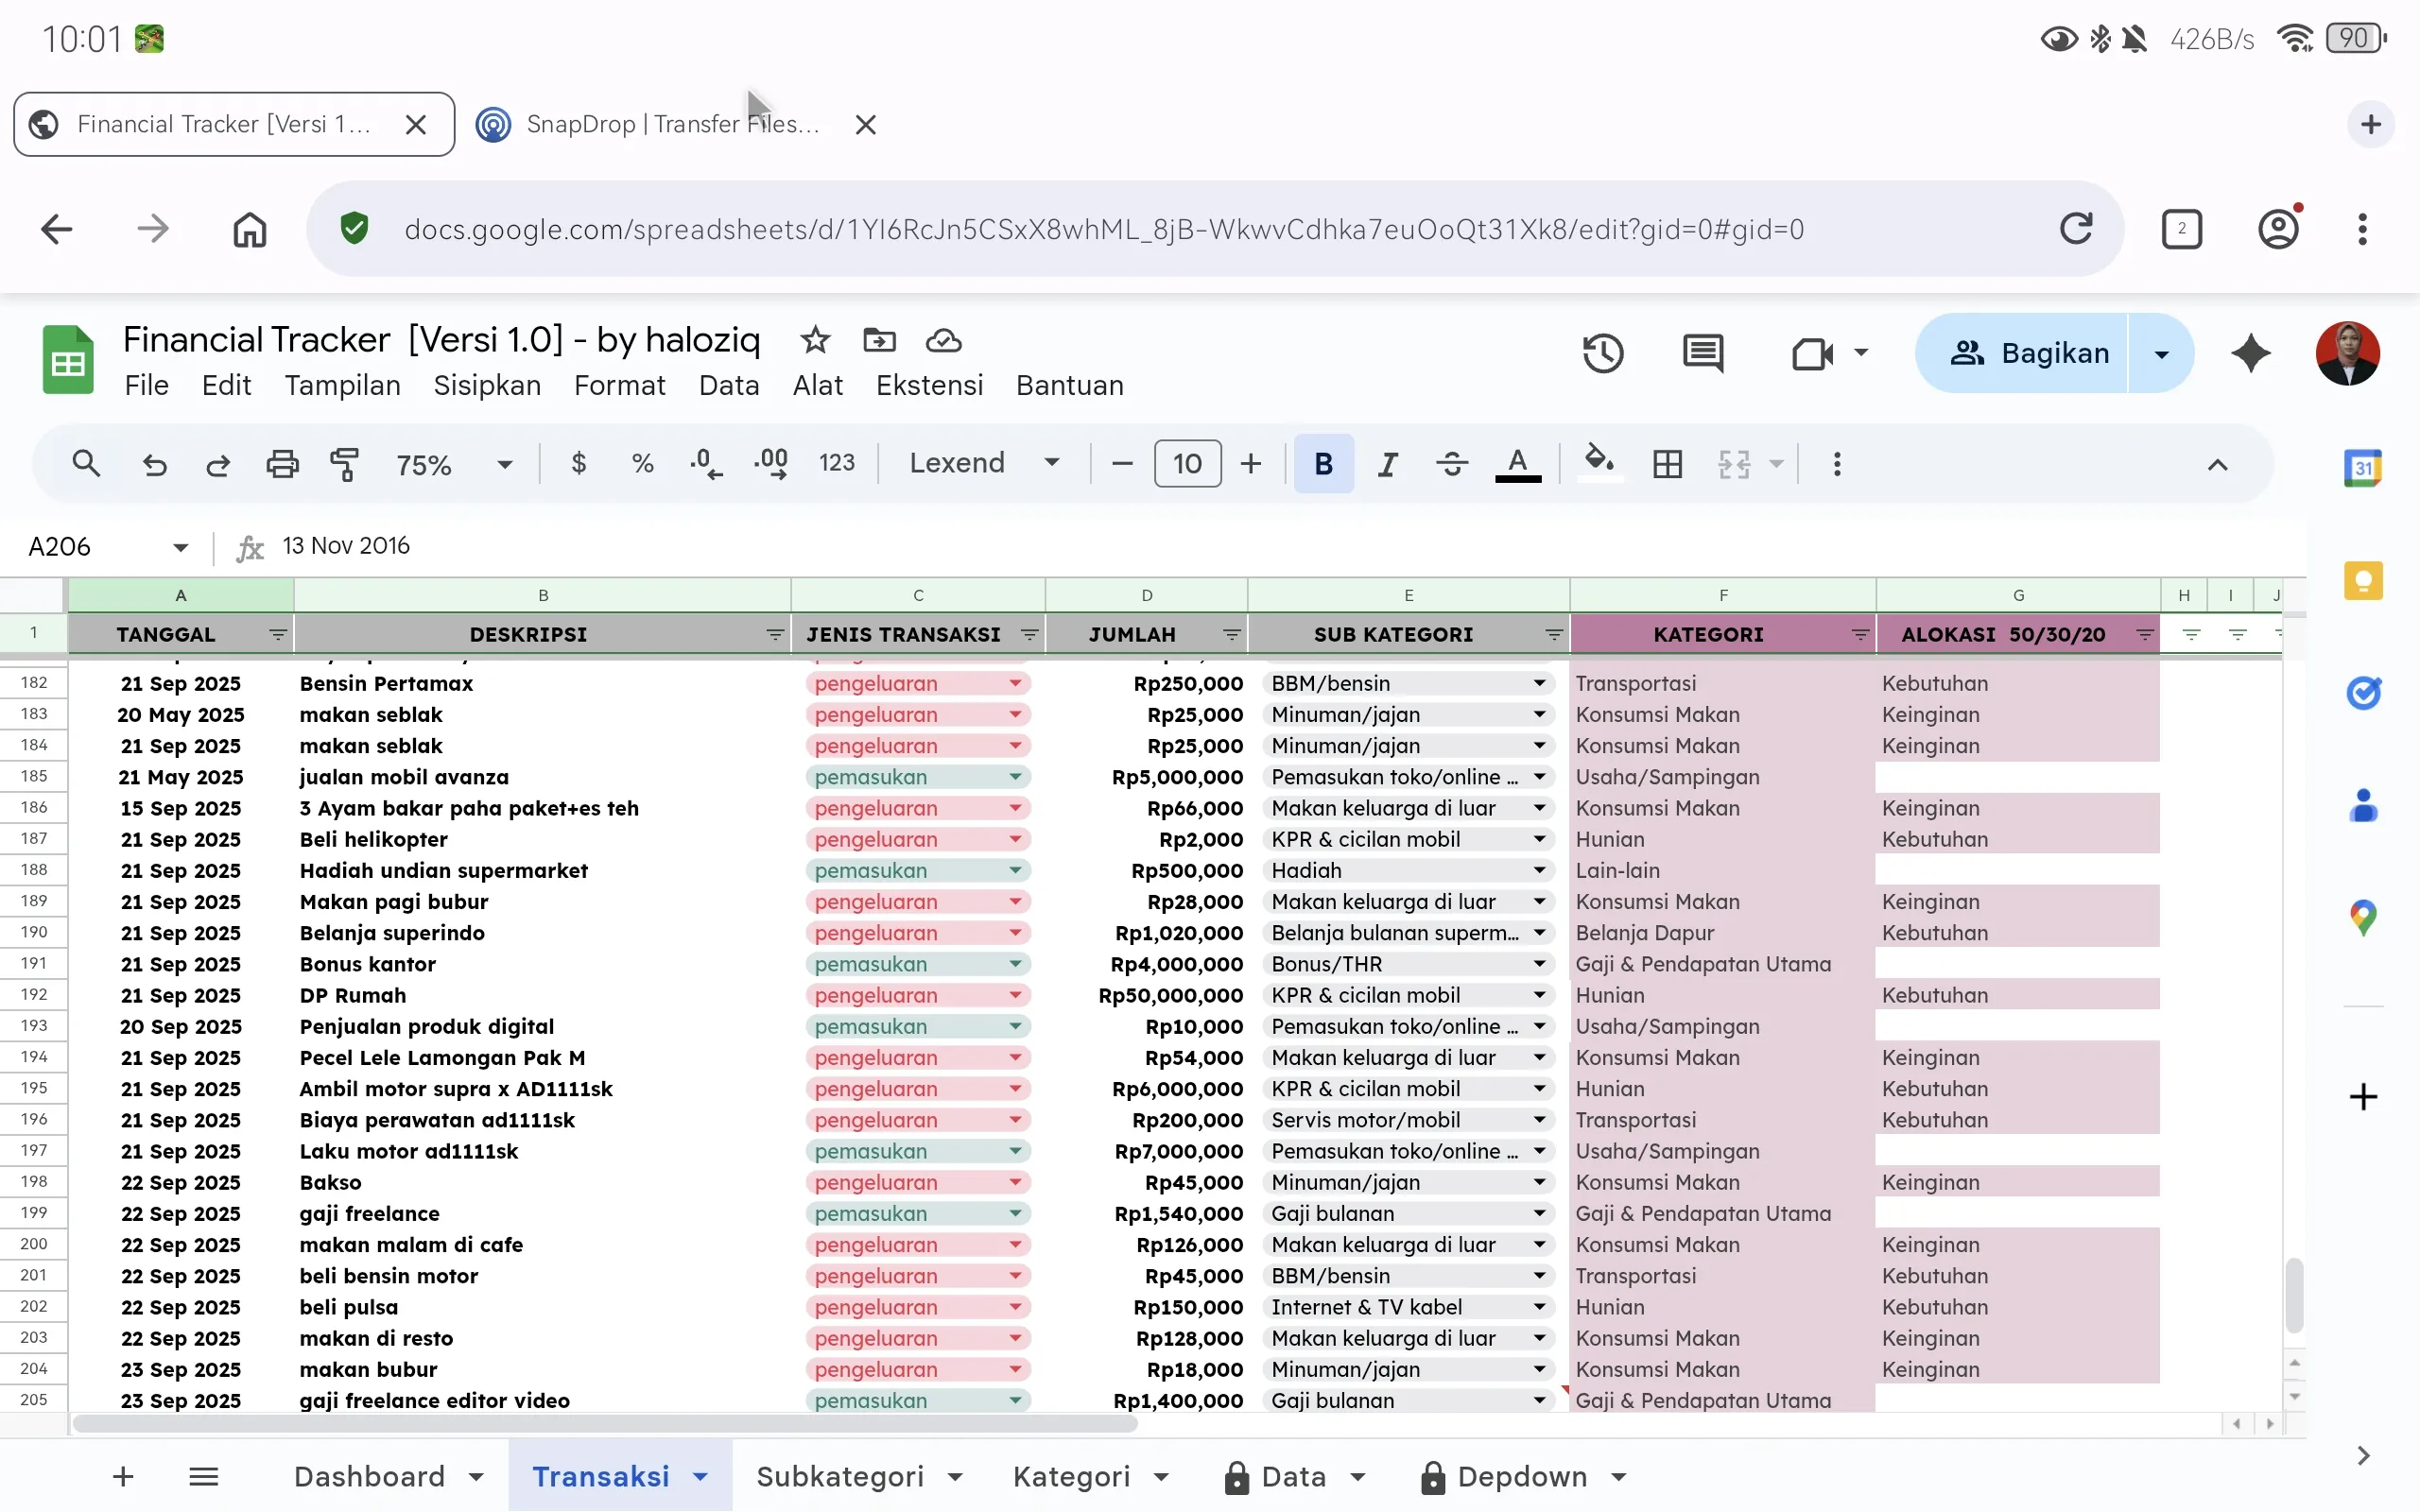Switch to the Dashboard sheet tab
This screenshot has height=1512, width=2420.
(369, 1476)
